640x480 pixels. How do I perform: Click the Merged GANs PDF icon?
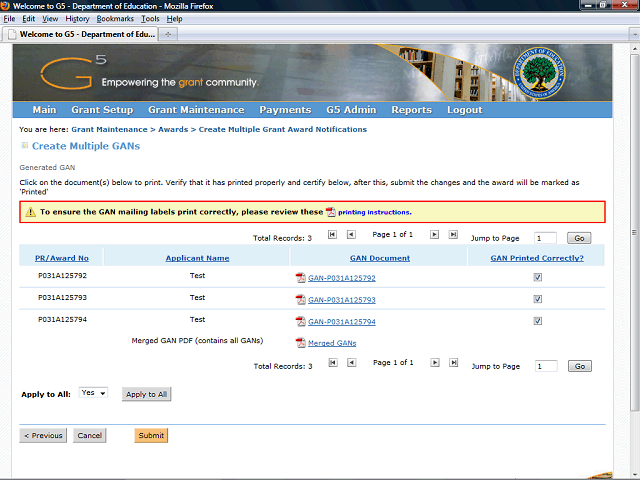pyautogui.click(x=300, y=343)
